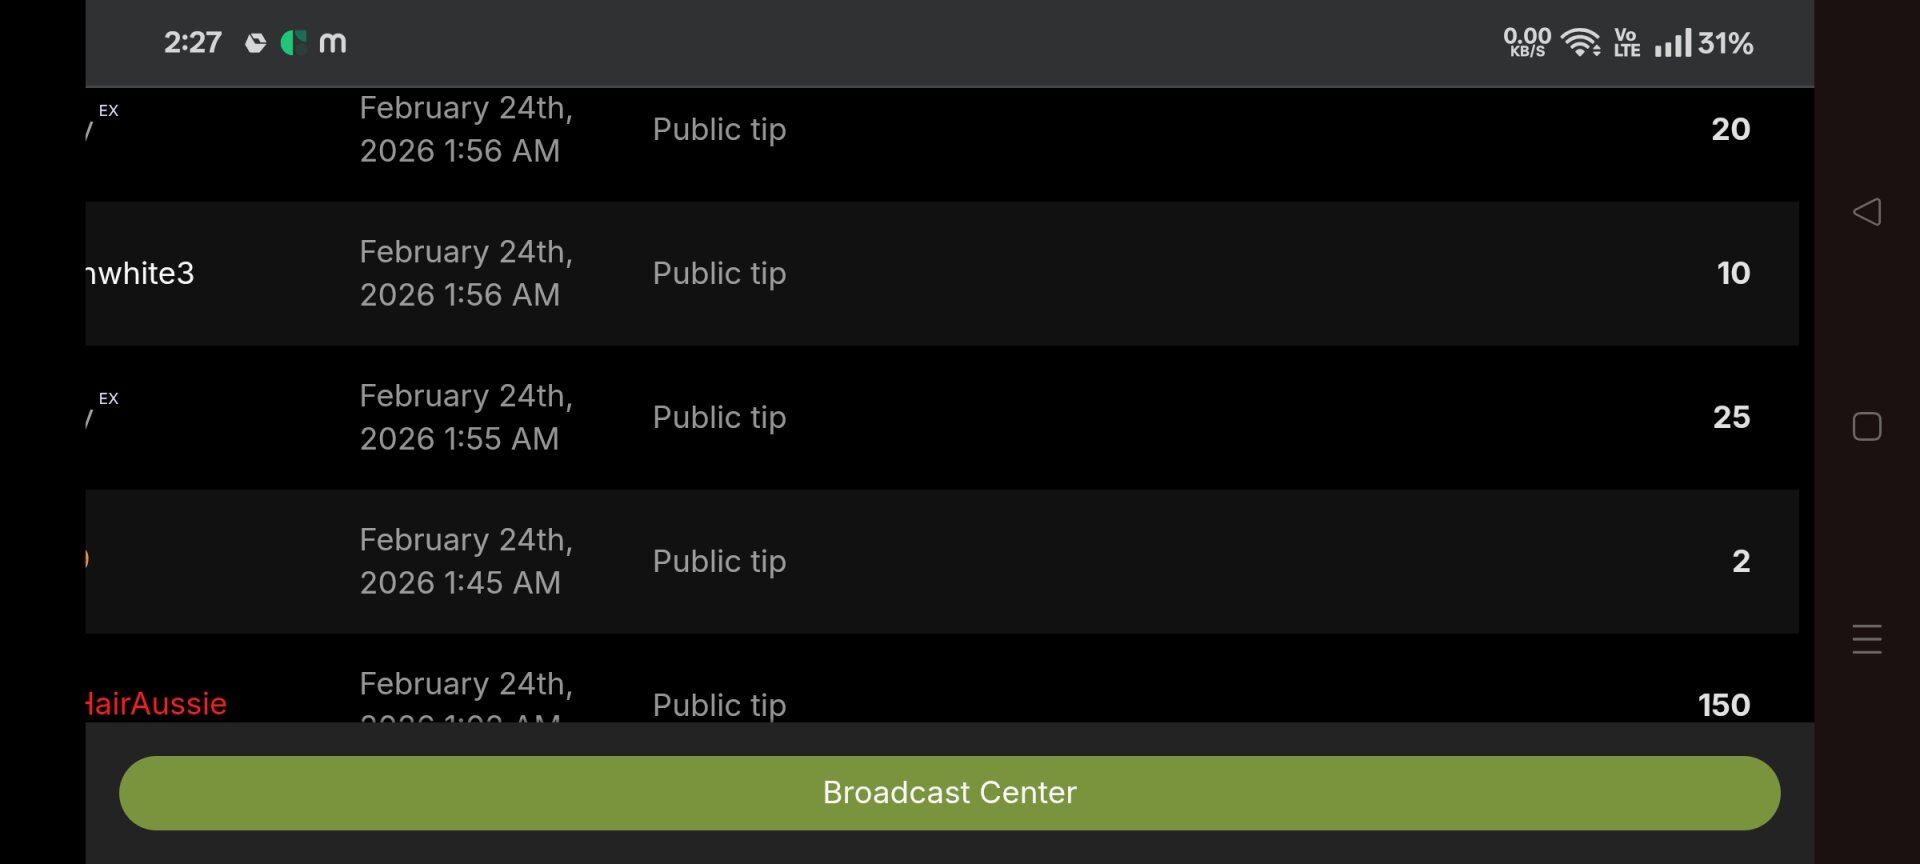Screen dimensions: 1920x864
Task: Tap the 'm' notification icon in status bar
Action: [332, 43]
